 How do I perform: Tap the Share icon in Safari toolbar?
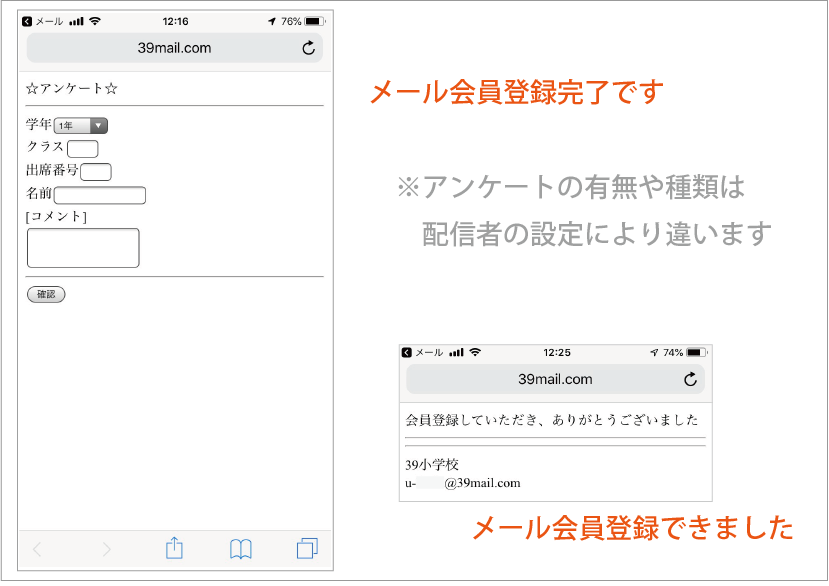174,548
